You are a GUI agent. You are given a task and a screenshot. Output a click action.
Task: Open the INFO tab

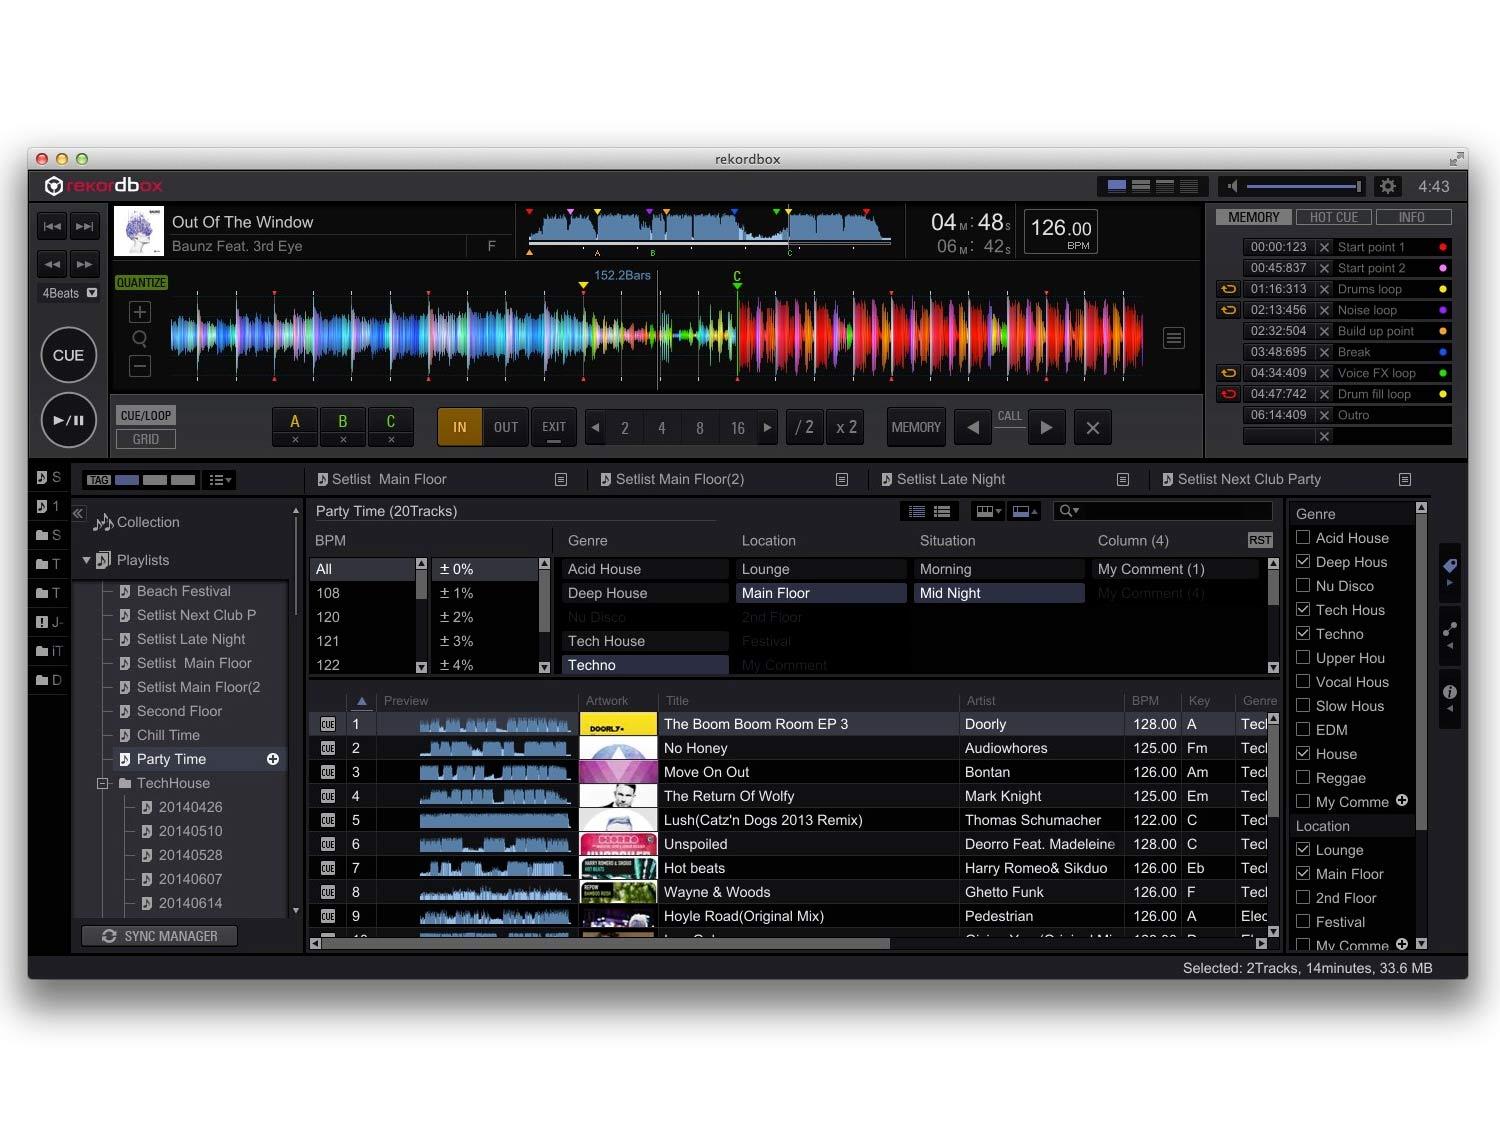point(1411,217)
